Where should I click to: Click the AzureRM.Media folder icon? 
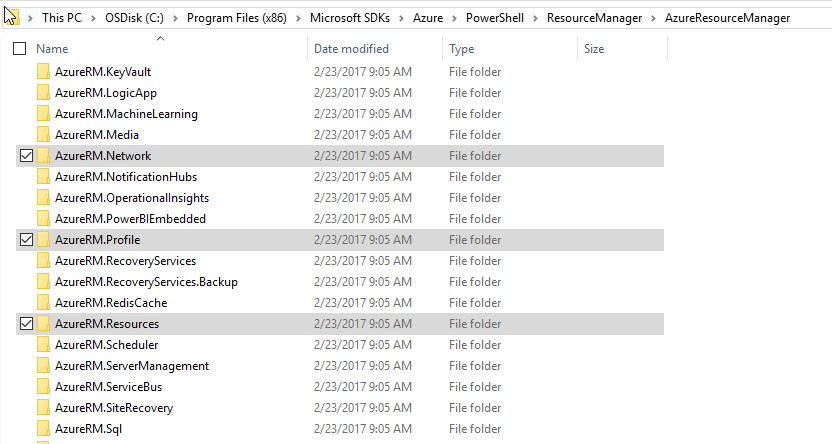click(x=43, y=135)
